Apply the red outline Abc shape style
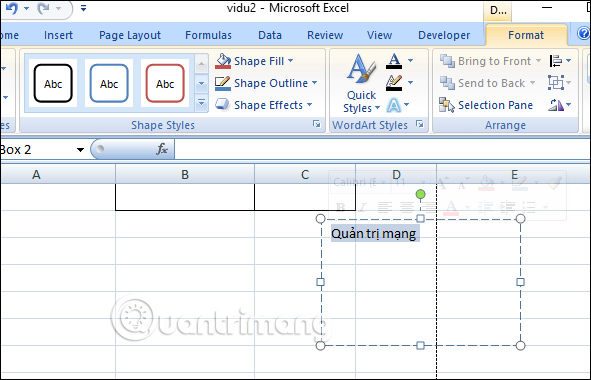 tap(165, 83)
